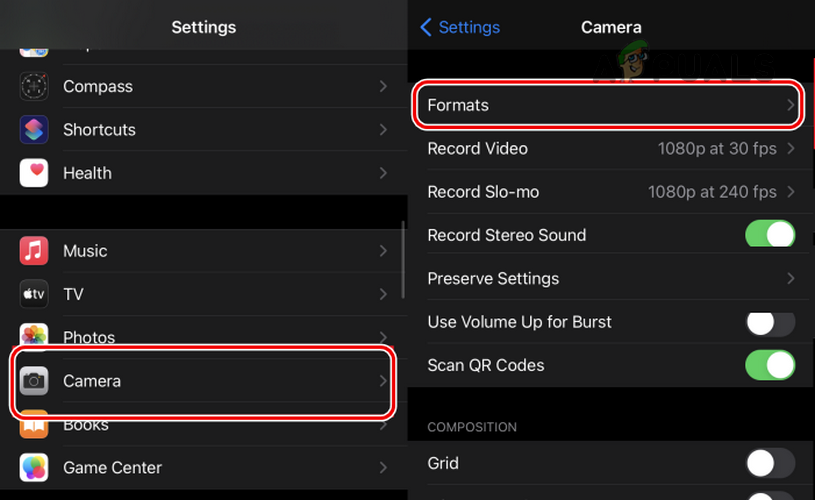Tap the Health heart icon
This screenshot has height=500, width=815.
pyautogui.click(x=34, y=173)
